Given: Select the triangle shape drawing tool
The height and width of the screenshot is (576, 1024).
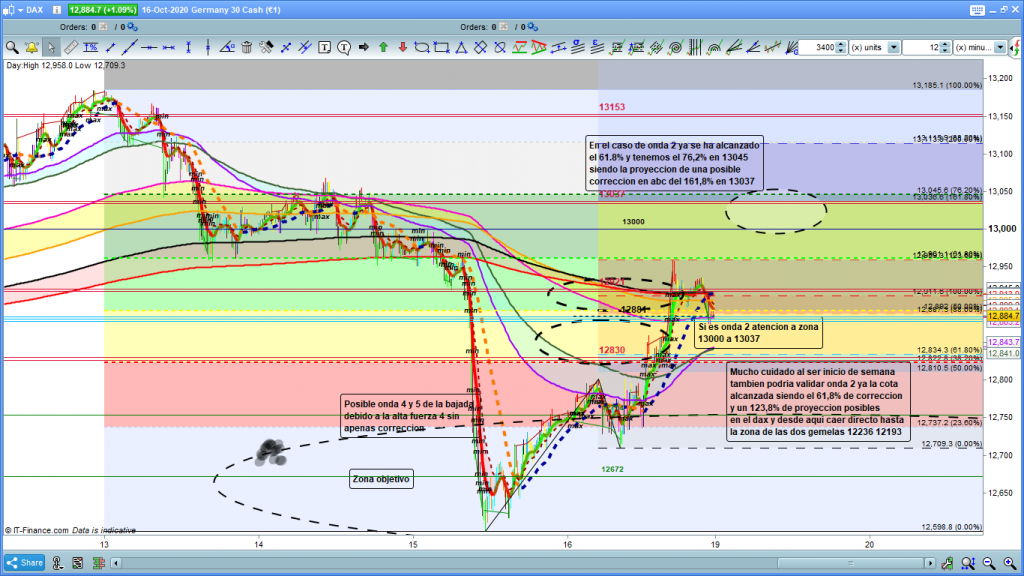Looking at the screenshot, I should [x=460, y=47].
